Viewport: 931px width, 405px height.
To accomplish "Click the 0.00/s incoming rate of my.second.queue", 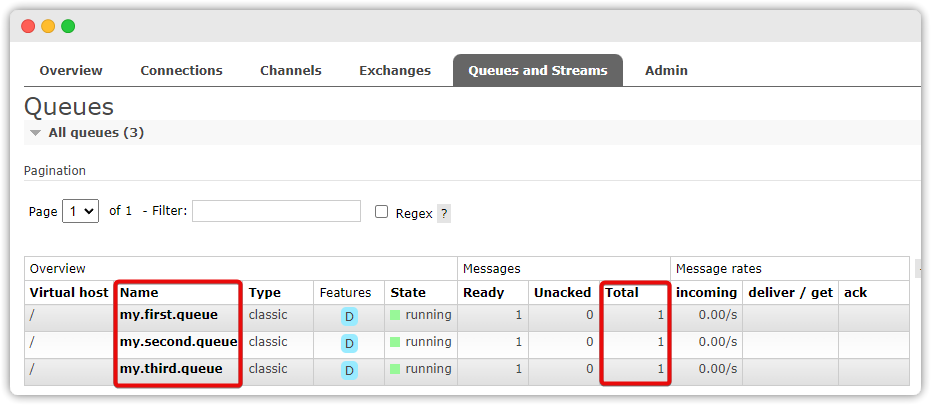I will (x=718, y=342).
